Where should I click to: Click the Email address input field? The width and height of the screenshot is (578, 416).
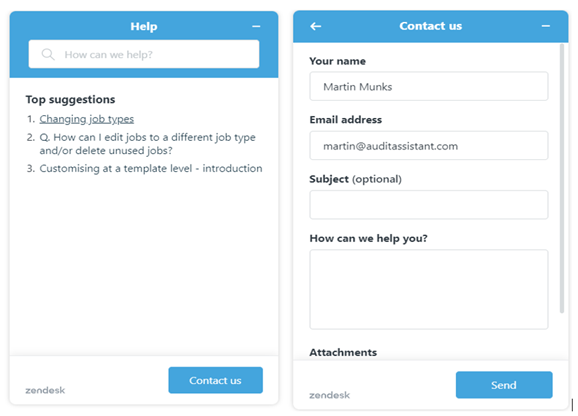(x=429, y=146)
